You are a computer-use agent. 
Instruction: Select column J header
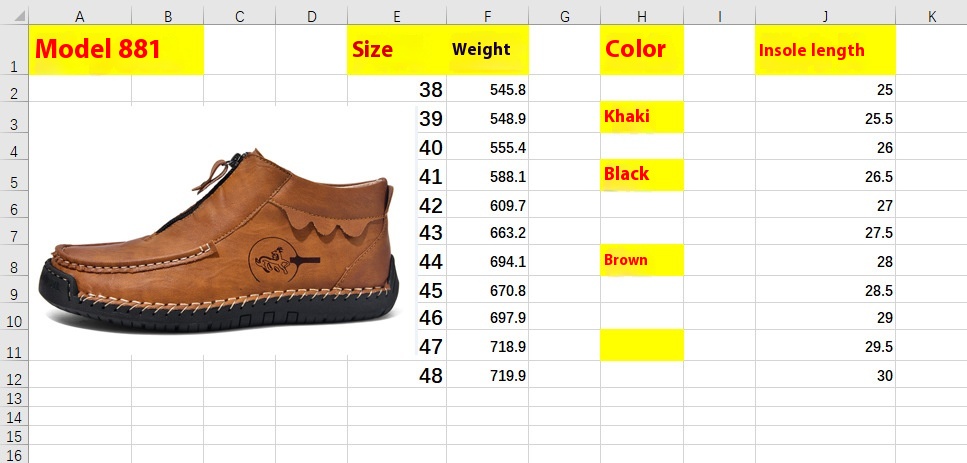coord(825,17)
